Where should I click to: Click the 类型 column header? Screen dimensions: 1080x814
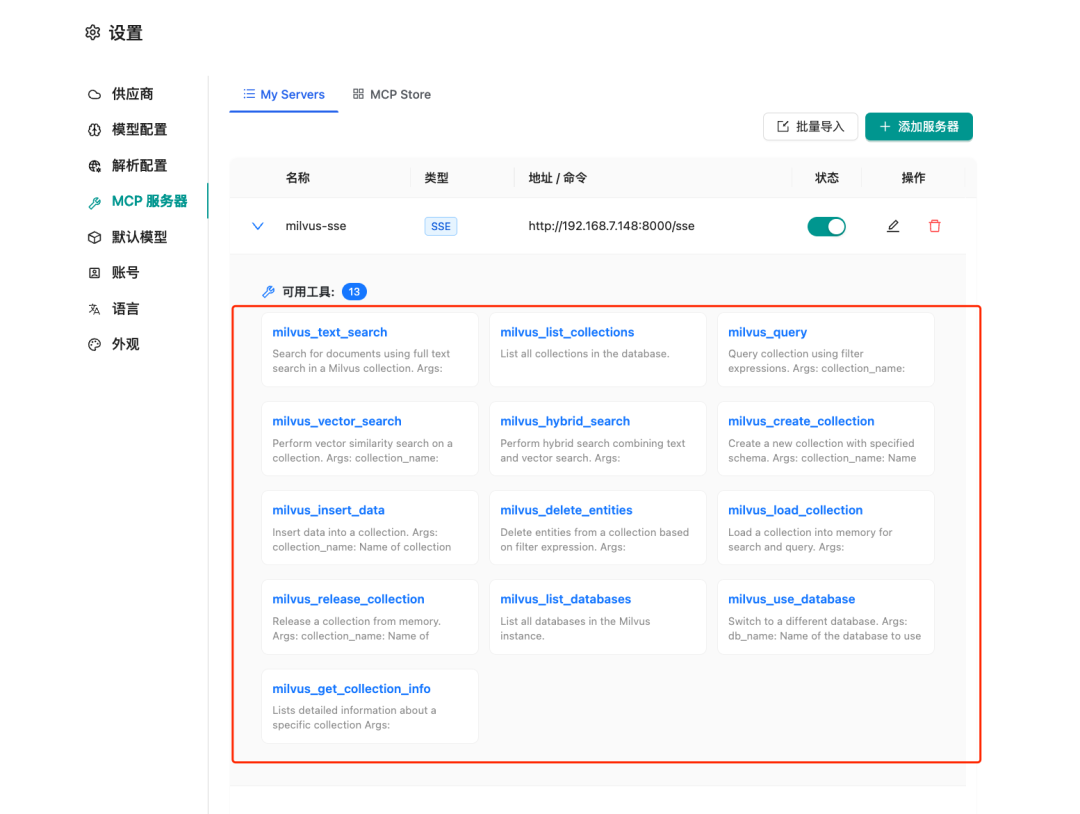(x=437, y=178)
